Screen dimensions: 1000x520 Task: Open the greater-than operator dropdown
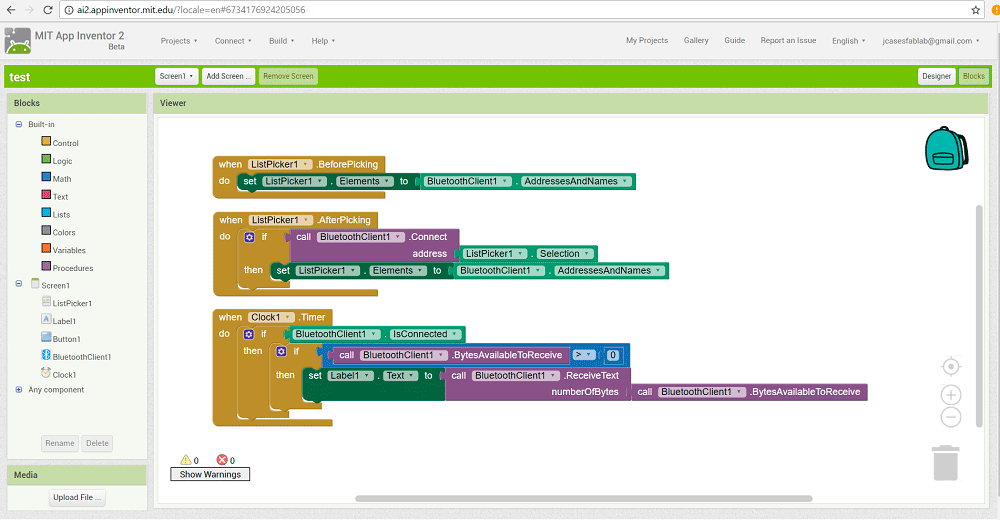coord(583,355)
